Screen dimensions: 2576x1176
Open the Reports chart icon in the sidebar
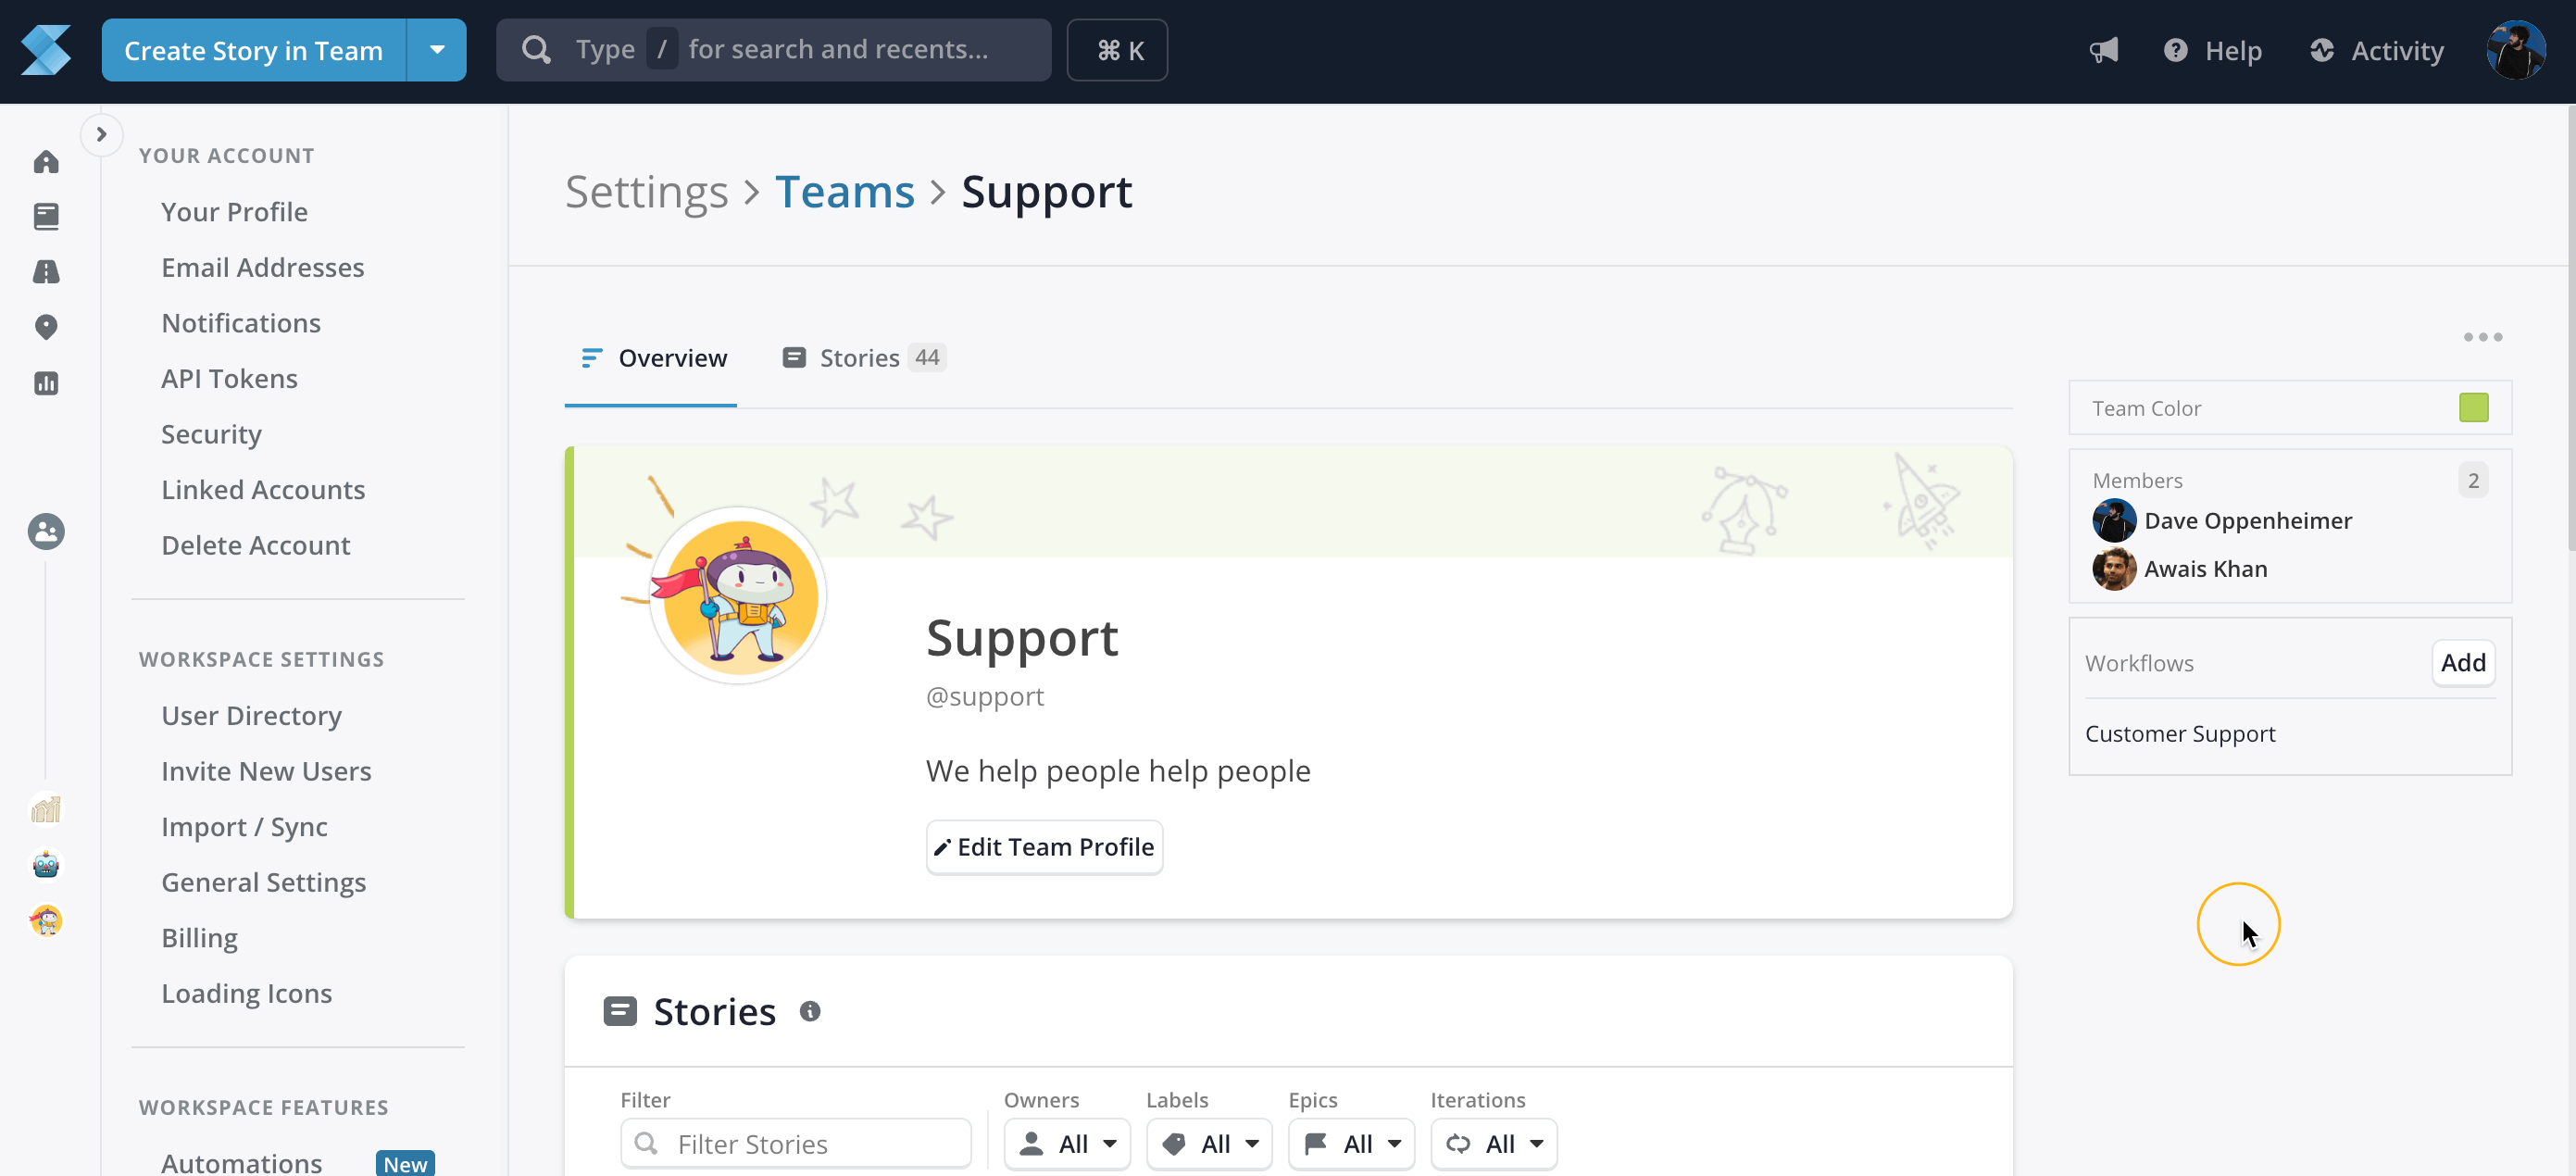46,383
